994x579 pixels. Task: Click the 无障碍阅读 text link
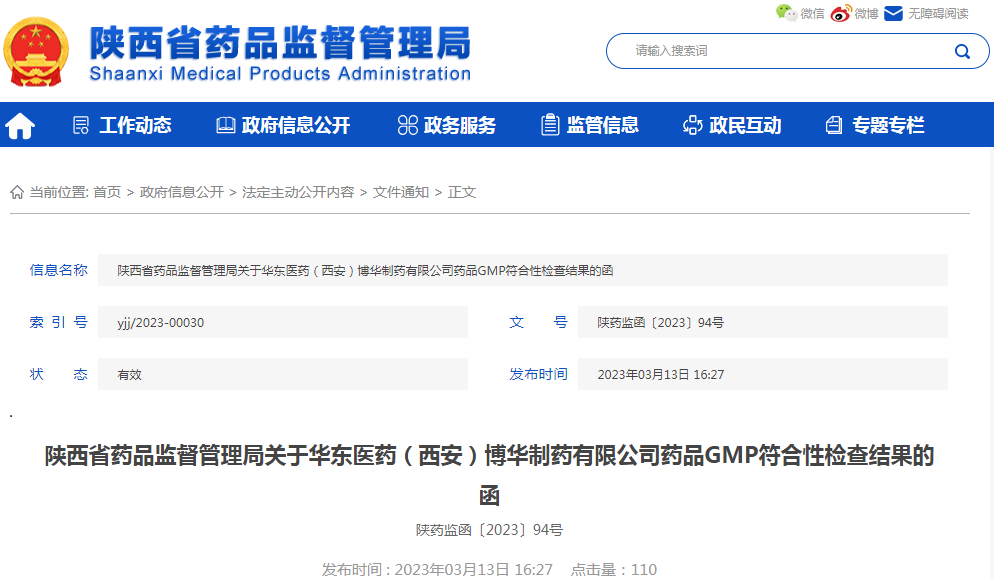938,13
